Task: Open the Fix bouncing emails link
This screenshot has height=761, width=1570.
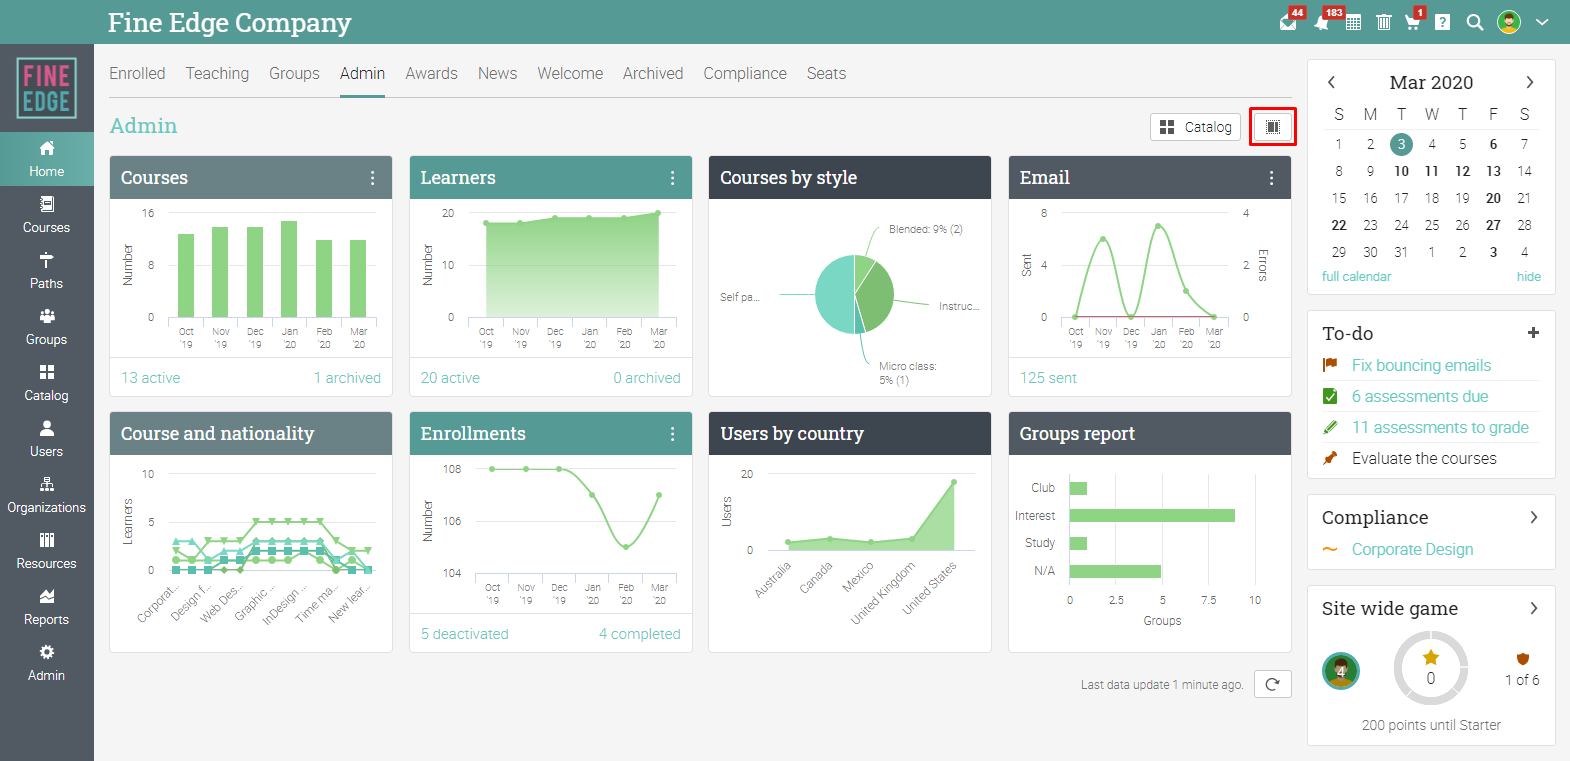Action: click(1421, 366)
